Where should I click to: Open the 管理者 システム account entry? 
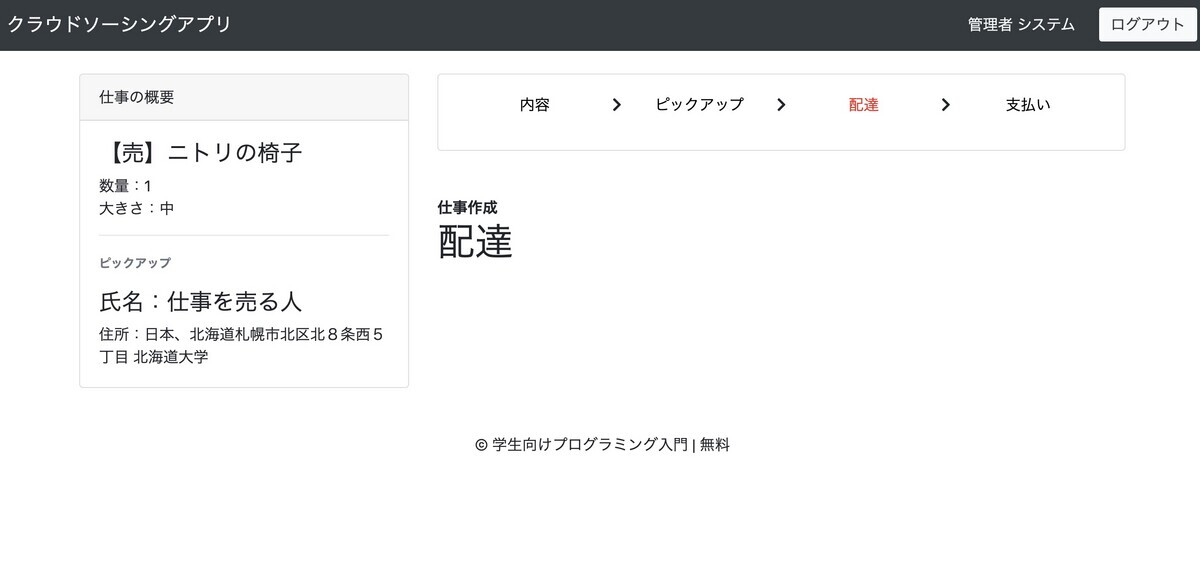1019,24
